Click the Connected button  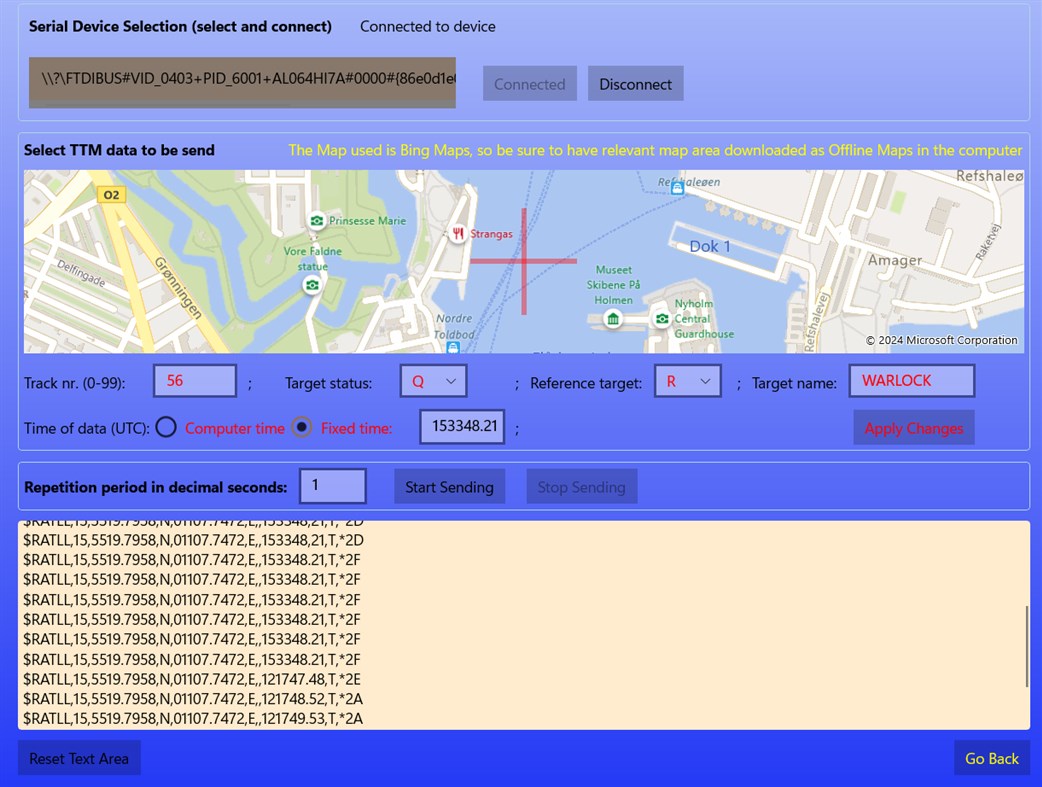(x=530, y=84)
